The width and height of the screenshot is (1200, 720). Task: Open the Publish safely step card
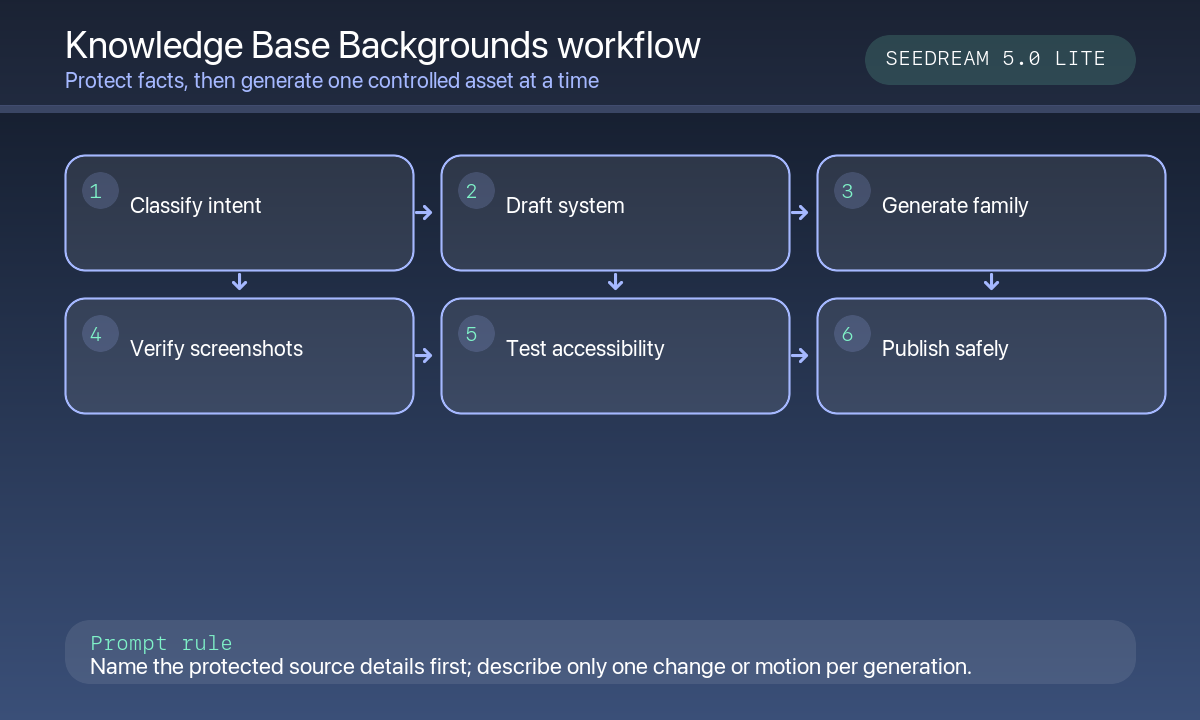click(991, 356)
